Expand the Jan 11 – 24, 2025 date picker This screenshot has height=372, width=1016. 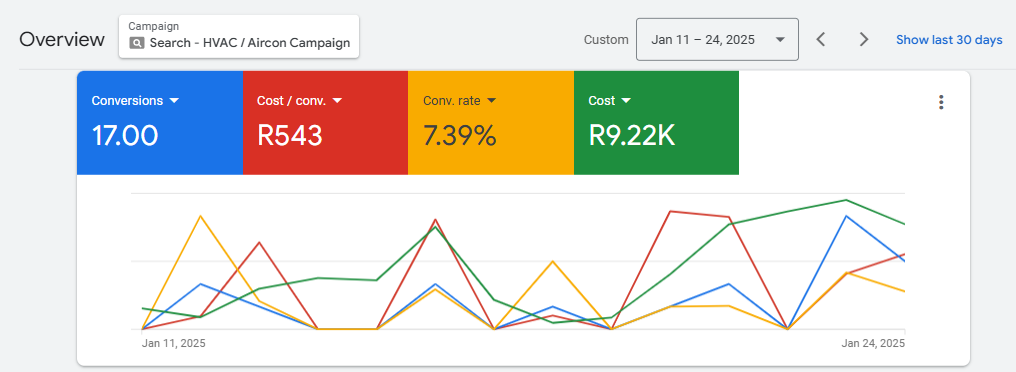717,40
